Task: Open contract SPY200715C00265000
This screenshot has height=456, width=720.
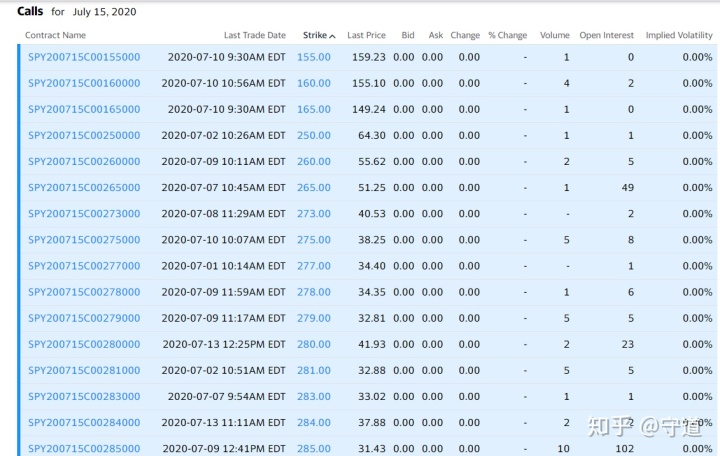Action: (84, 188)
